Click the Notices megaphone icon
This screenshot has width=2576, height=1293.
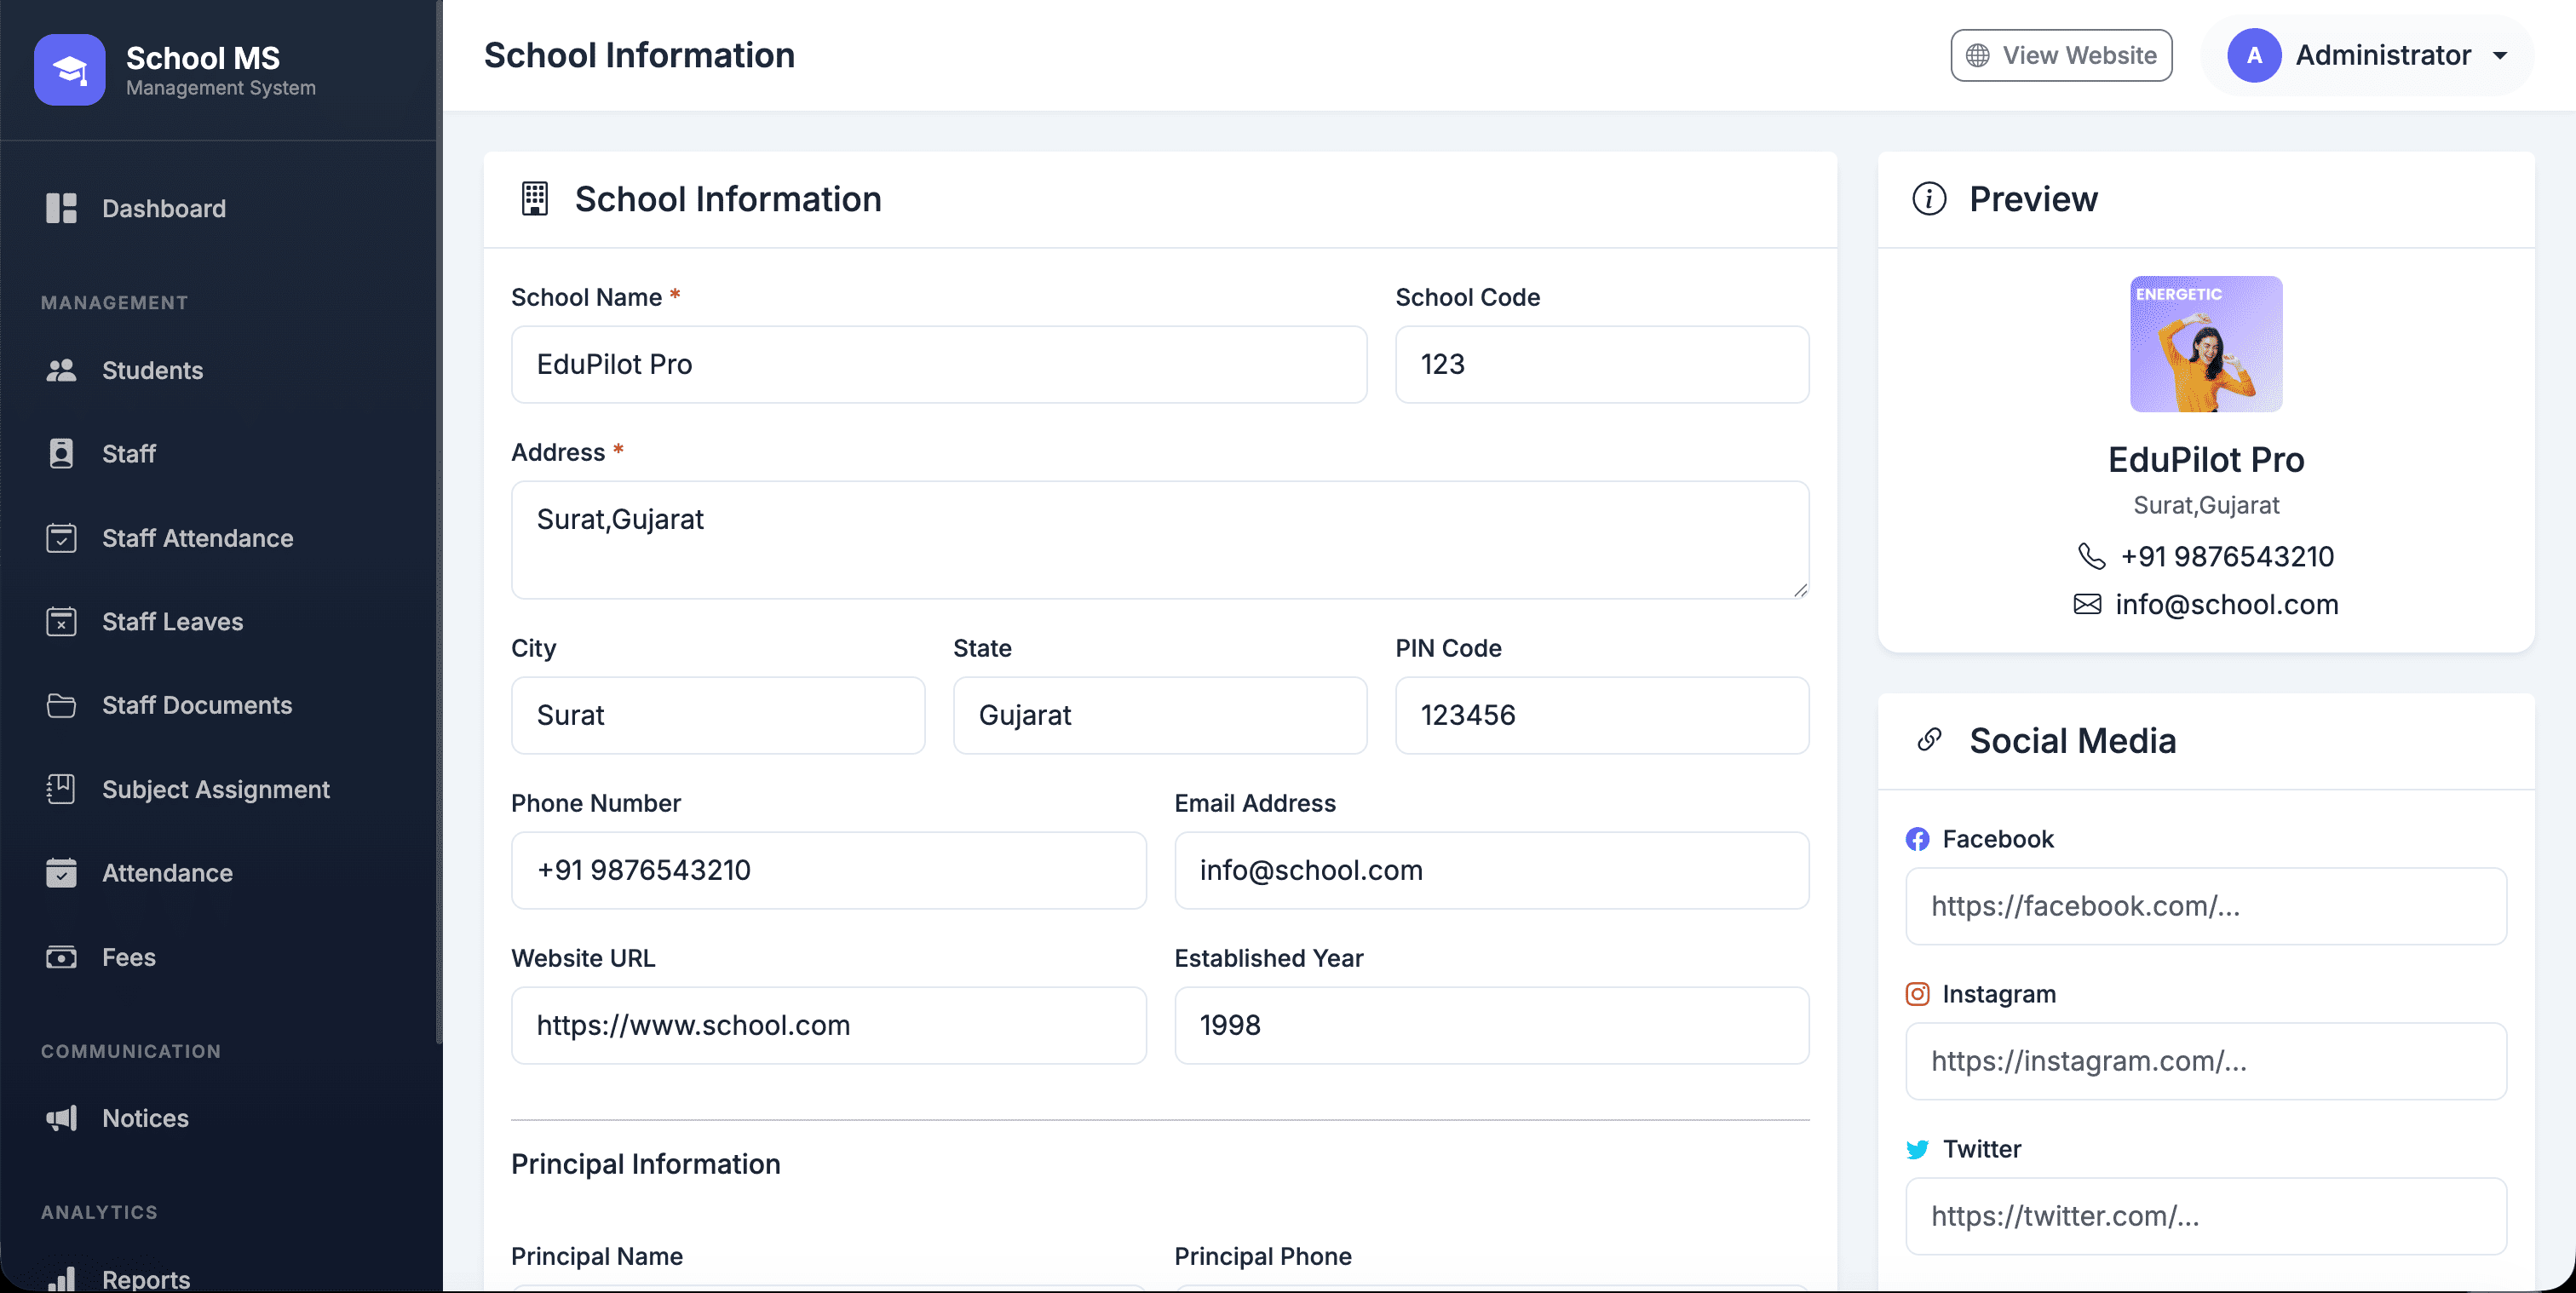(61, 1118)
